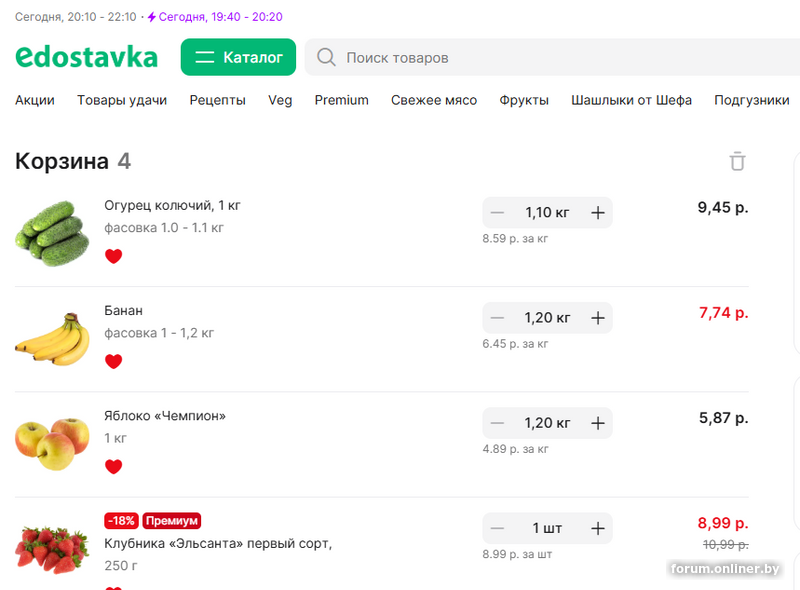Decrease apple quantity with minus icon
The height and width of the screenshot is (590, 800).
pos(497,423)
